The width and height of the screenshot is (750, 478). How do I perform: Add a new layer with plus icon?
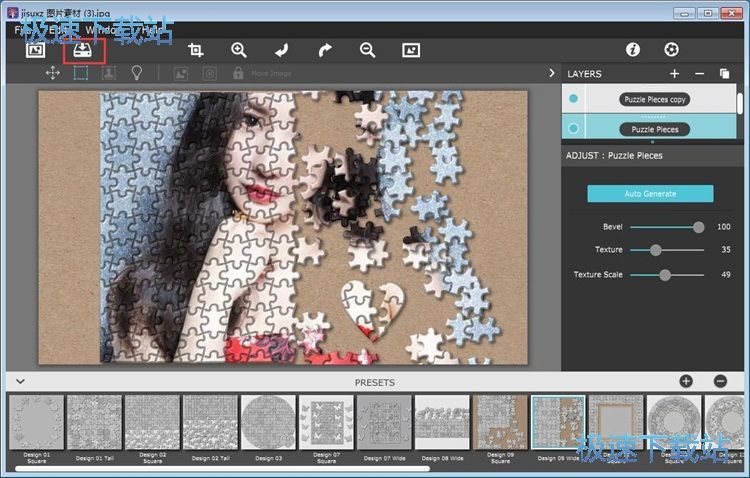click(x=675, y=74)
